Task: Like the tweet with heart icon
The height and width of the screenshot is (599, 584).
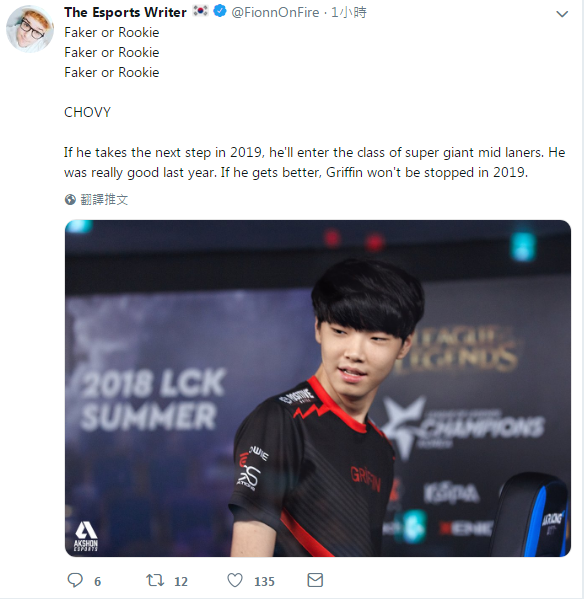Action: [x=235, y=580]
